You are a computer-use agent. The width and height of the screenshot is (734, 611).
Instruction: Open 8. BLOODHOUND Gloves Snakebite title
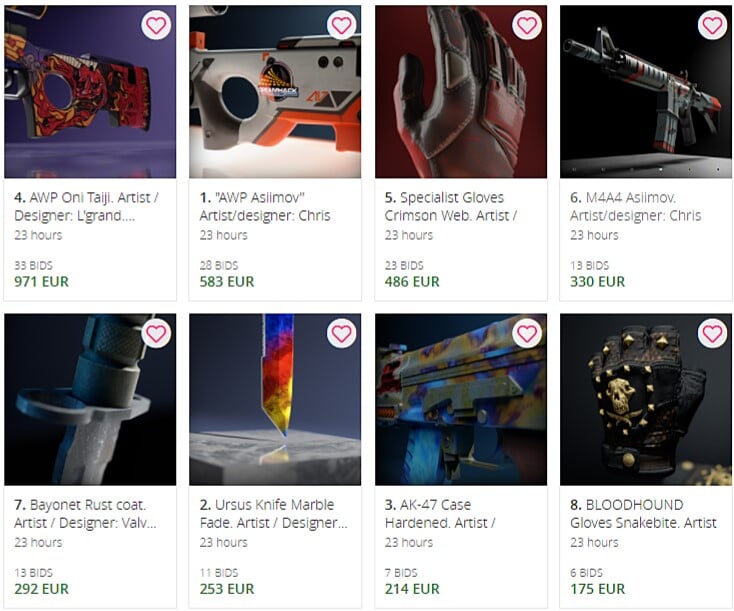[x=643, y=514]
